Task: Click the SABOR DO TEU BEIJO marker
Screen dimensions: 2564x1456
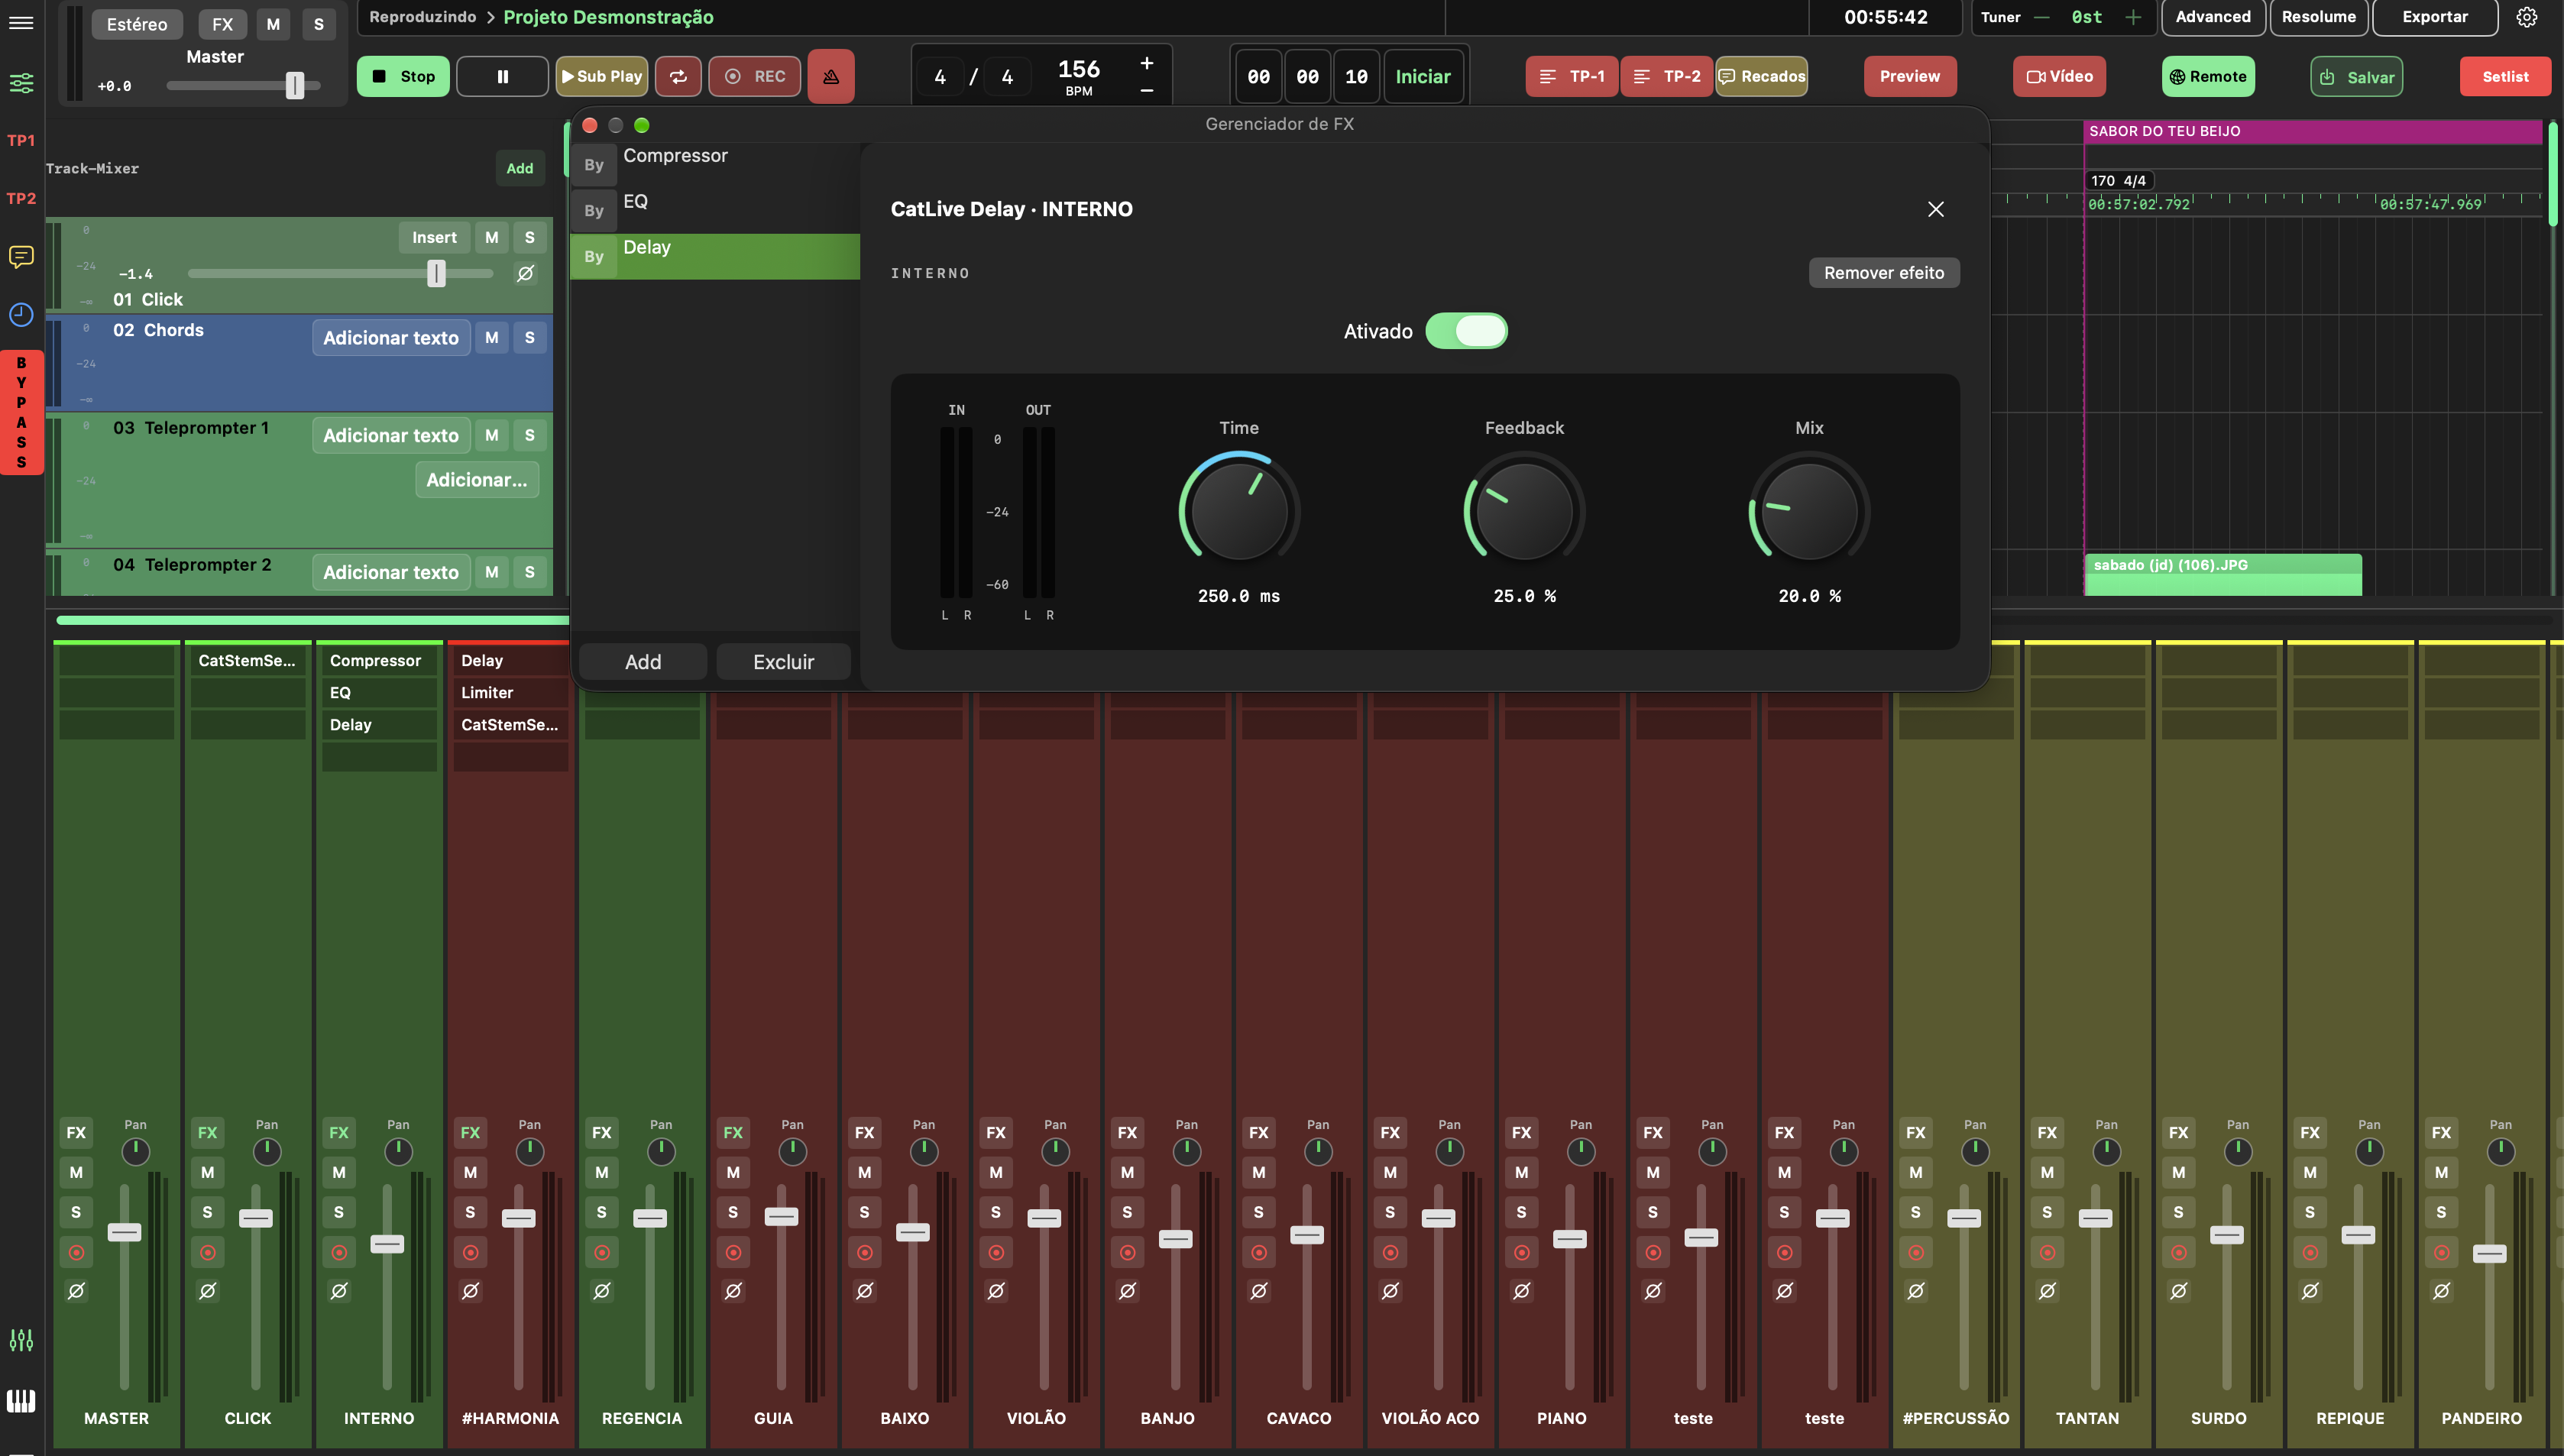Action: pos(2312,131)
